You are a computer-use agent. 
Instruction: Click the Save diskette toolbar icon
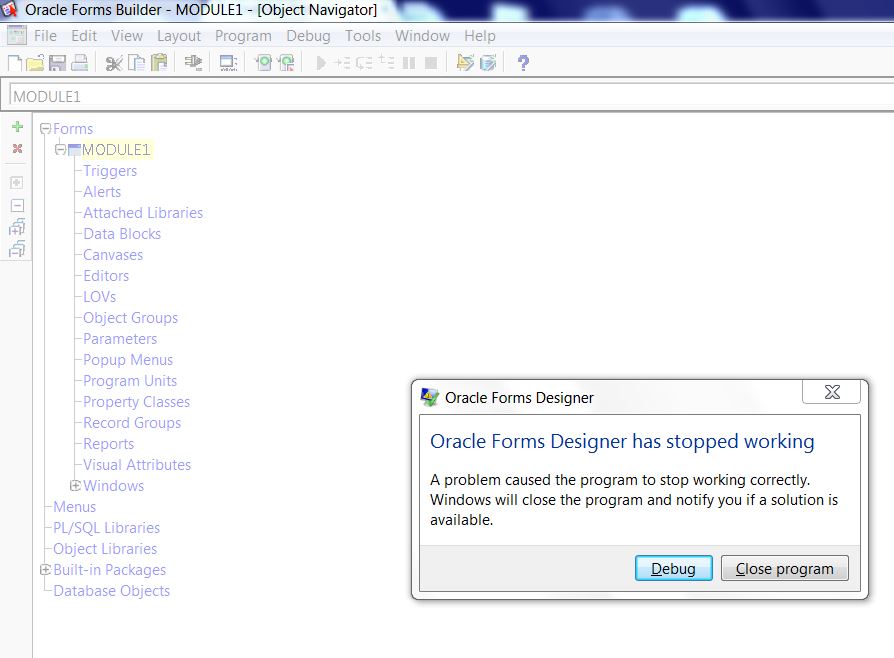tap(57, 63)
